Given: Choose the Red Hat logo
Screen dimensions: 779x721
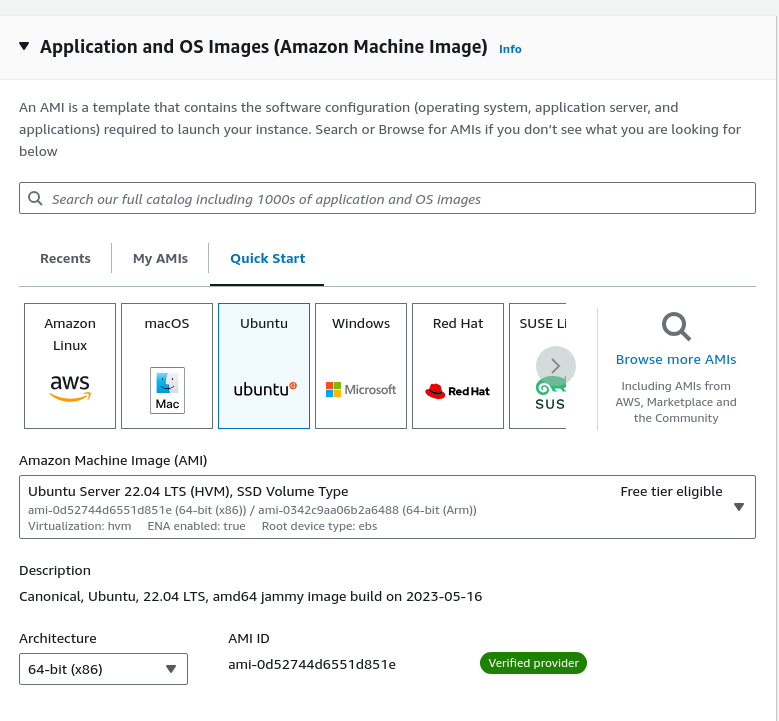Looking at the screenshot, I should 458,391.
